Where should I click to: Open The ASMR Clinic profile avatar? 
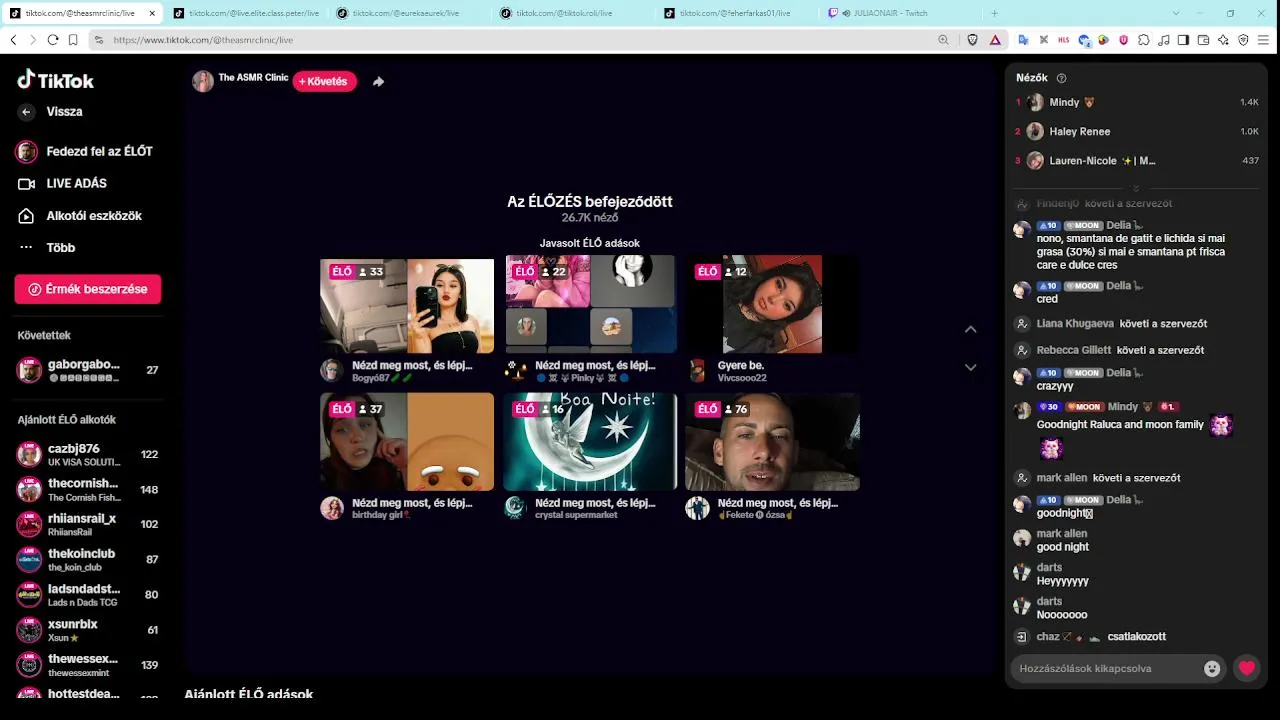pyautogui.click(x=203, y=82)
